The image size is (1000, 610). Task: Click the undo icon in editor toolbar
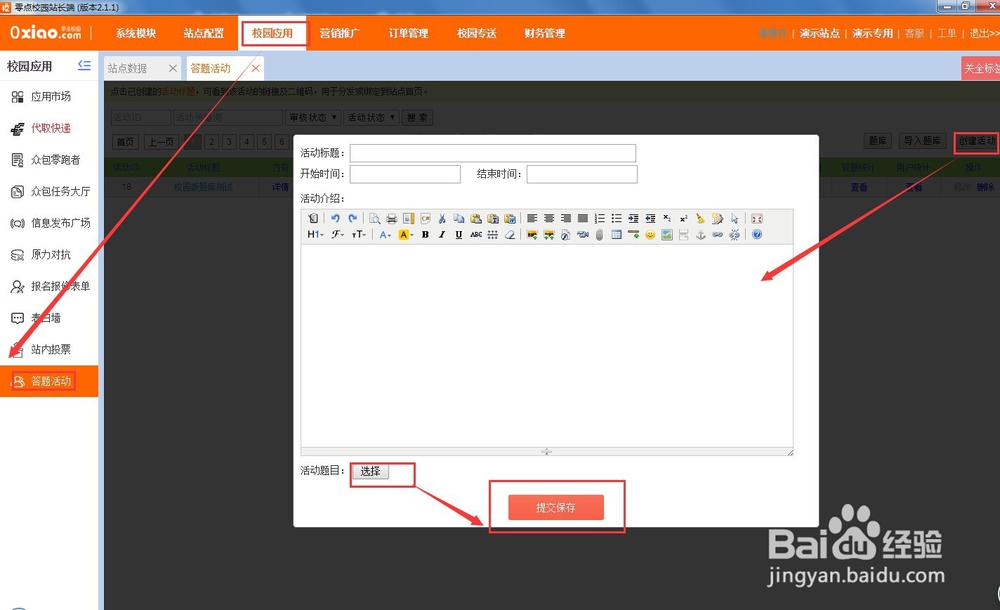[x=335, y=218]
